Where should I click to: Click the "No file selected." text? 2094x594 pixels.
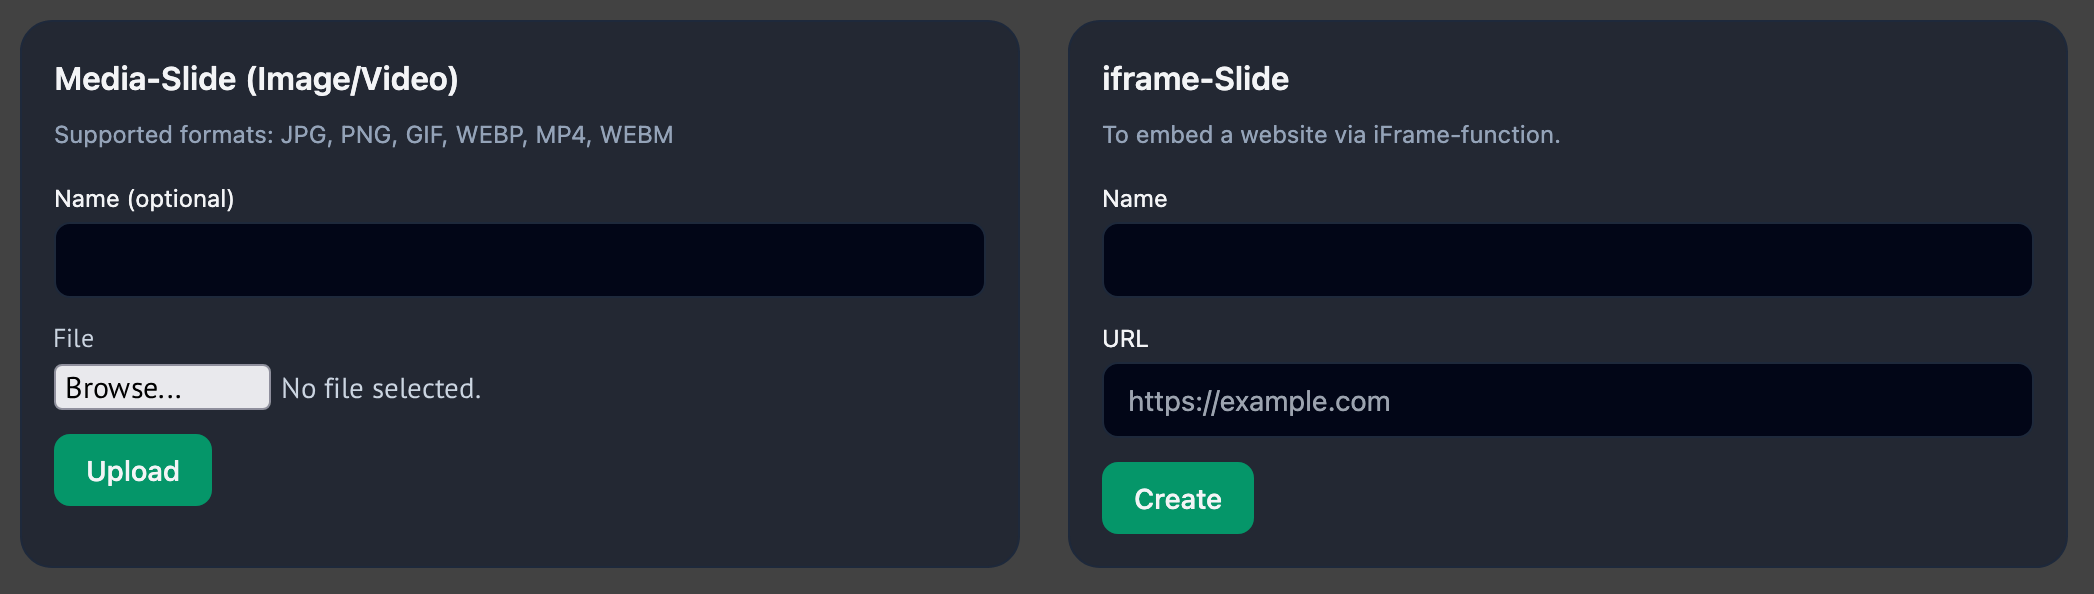coord(381,388)
